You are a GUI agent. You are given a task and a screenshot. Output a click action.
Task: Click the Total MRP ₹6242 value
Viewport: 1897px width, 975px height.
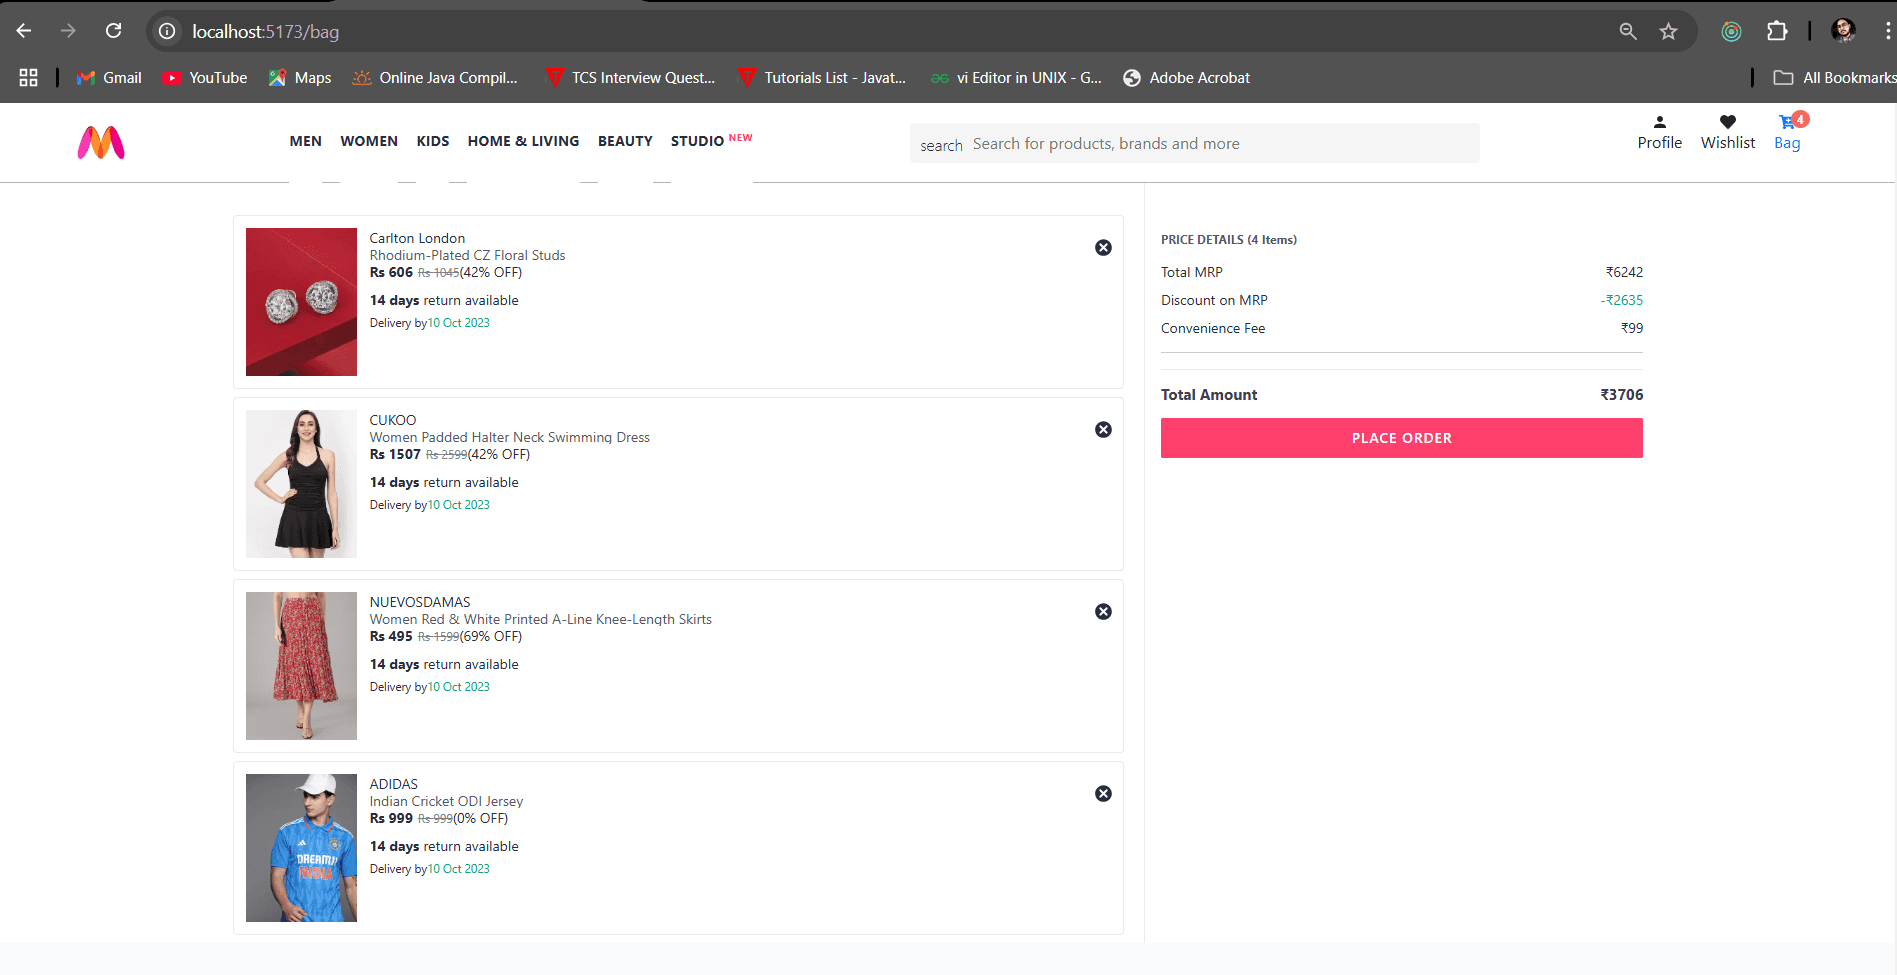[x=1624, y=272]
